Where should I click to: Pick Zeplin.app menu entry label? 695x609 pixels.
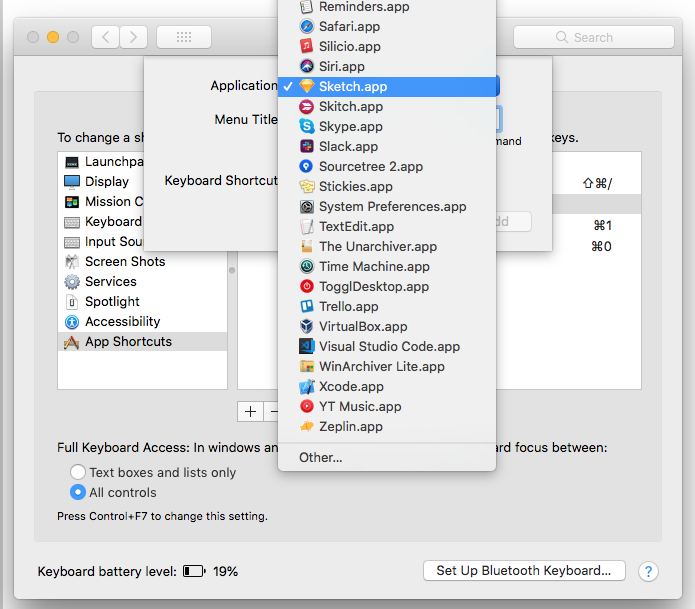(351, 426)
